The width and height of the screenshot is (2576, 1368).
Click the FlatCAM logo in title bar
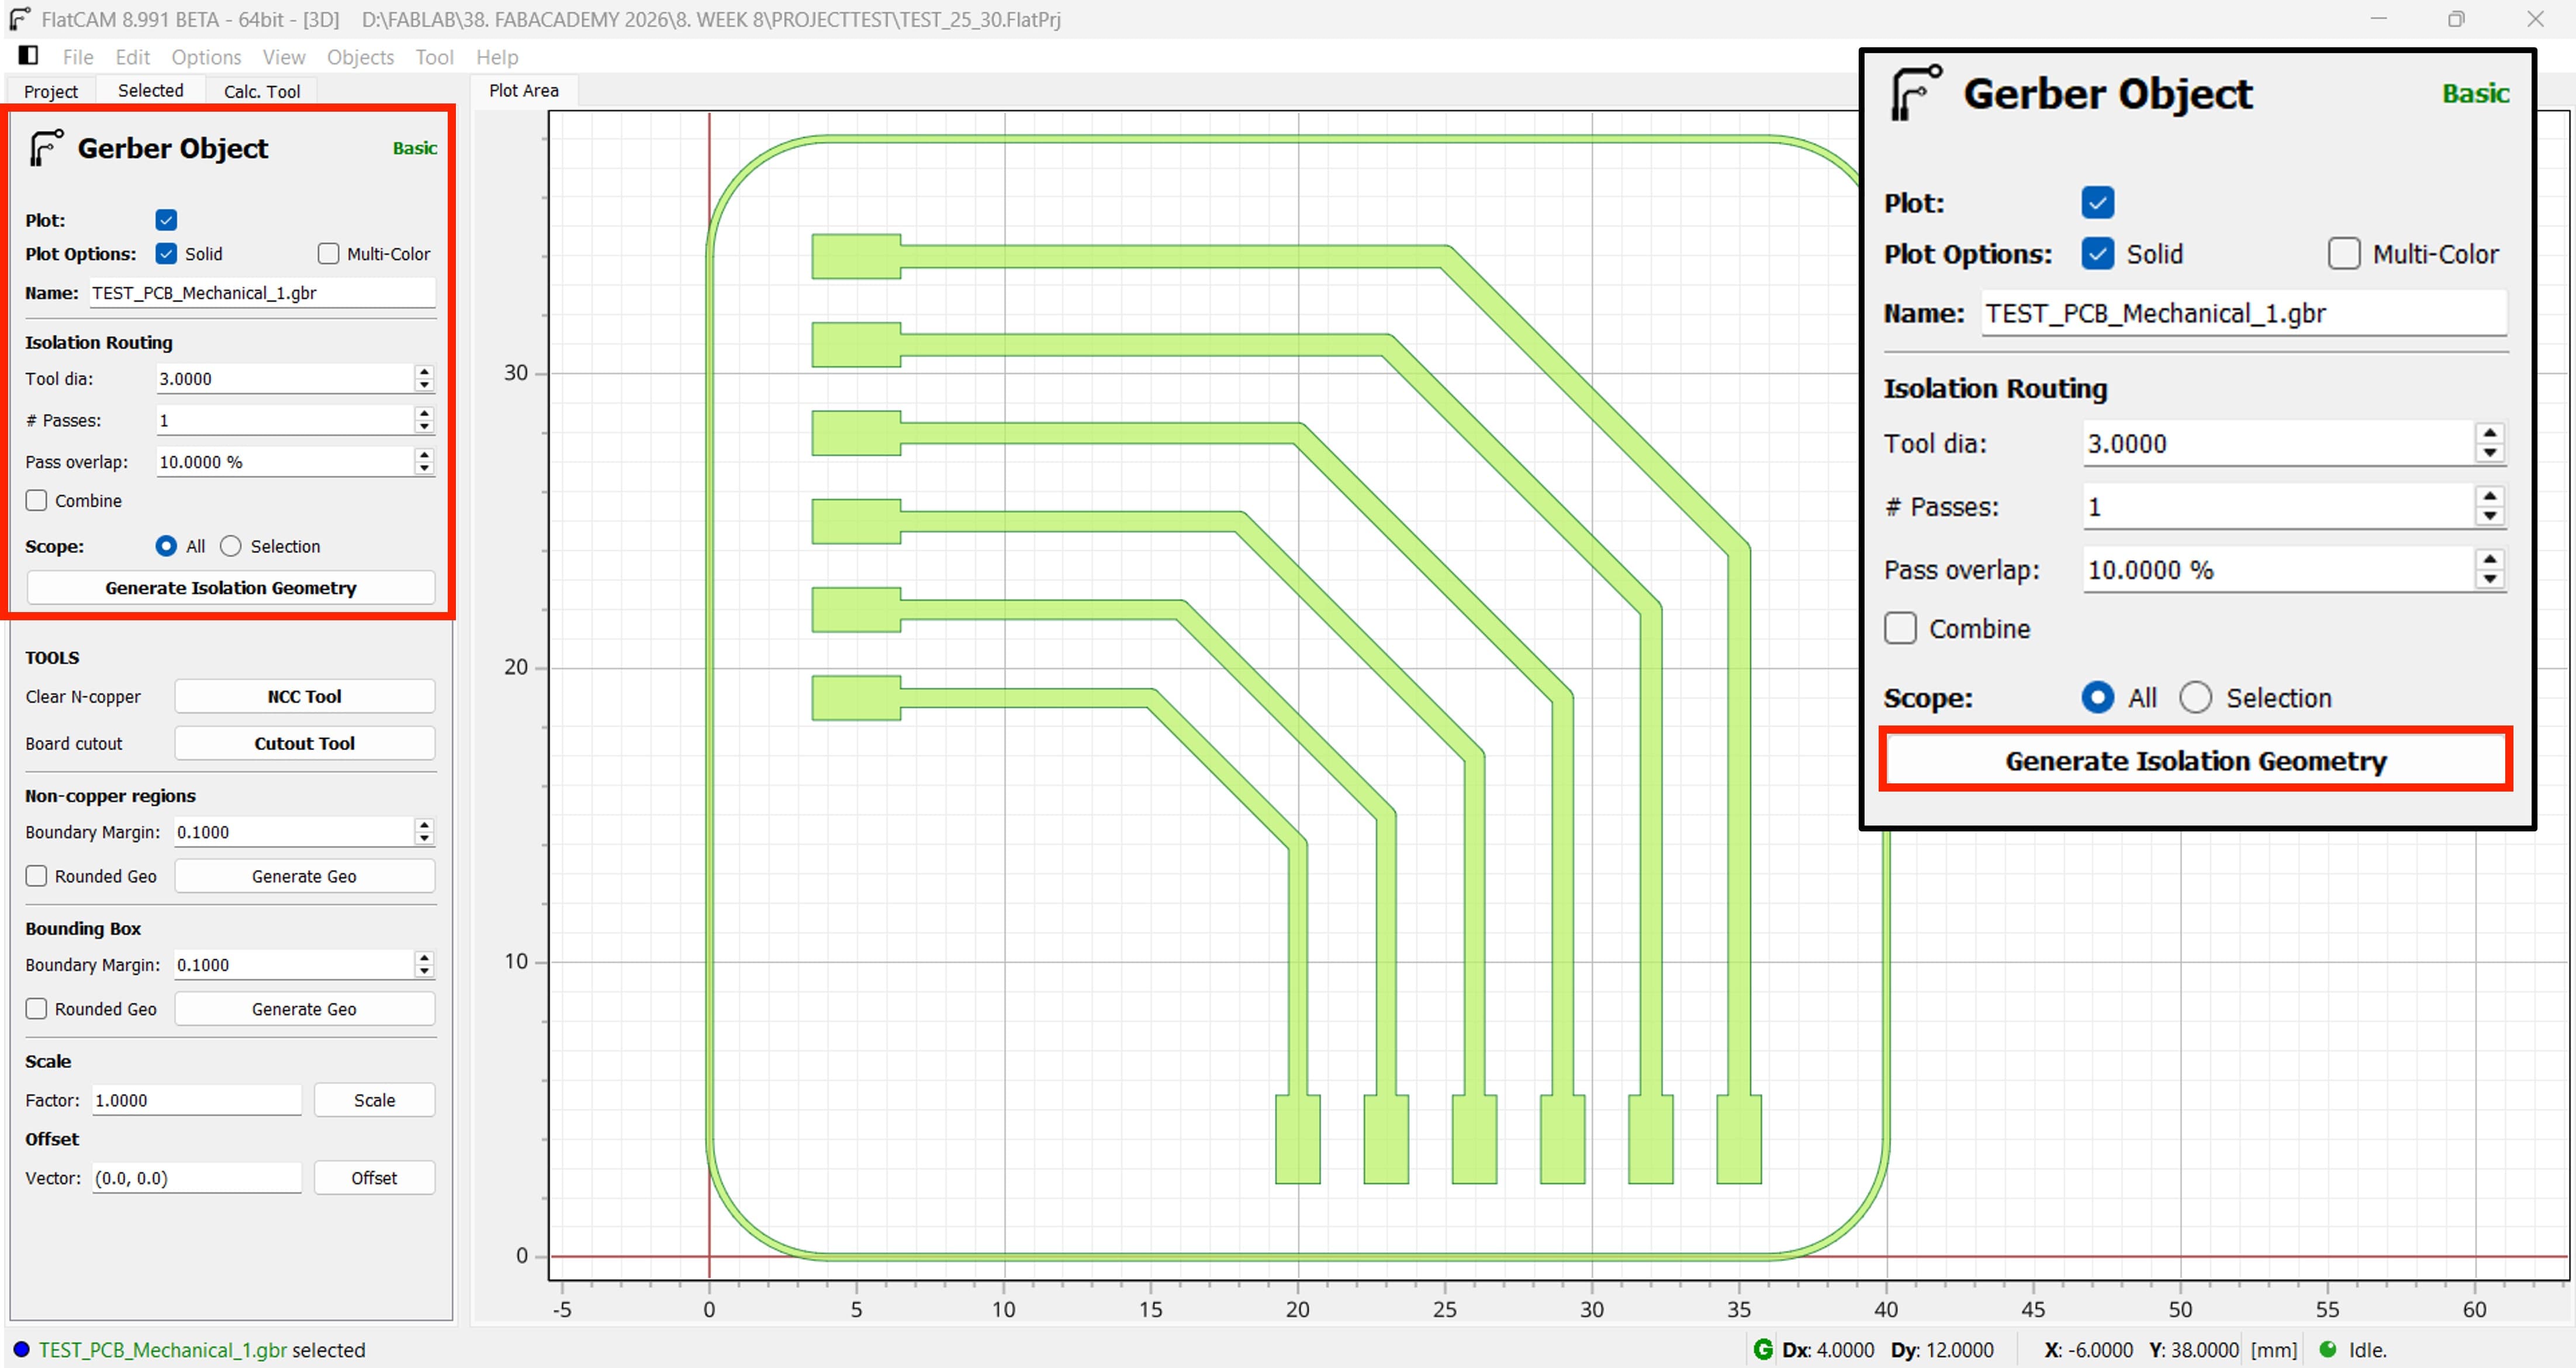(x=20, y=19)
